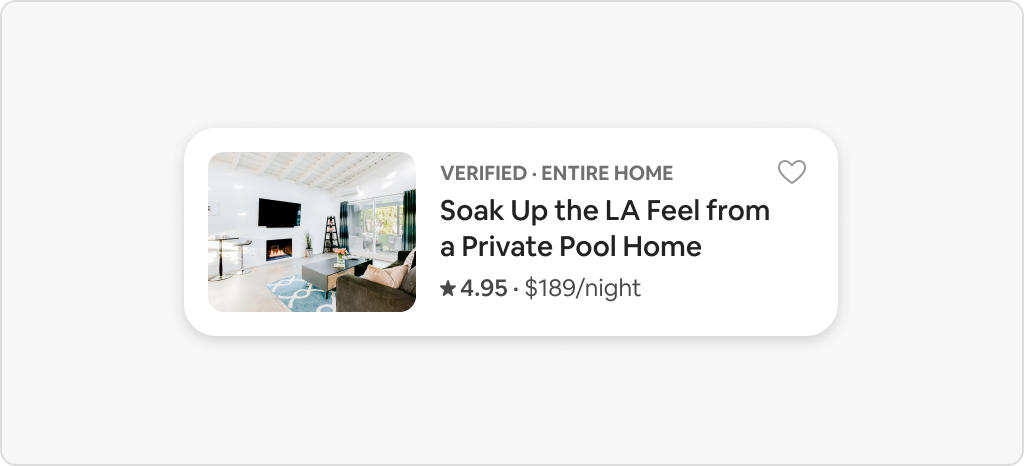The width and height of the screenshot is (1024, 466).
Task: Click the star icon beside the rating
Action: [448, 289]
